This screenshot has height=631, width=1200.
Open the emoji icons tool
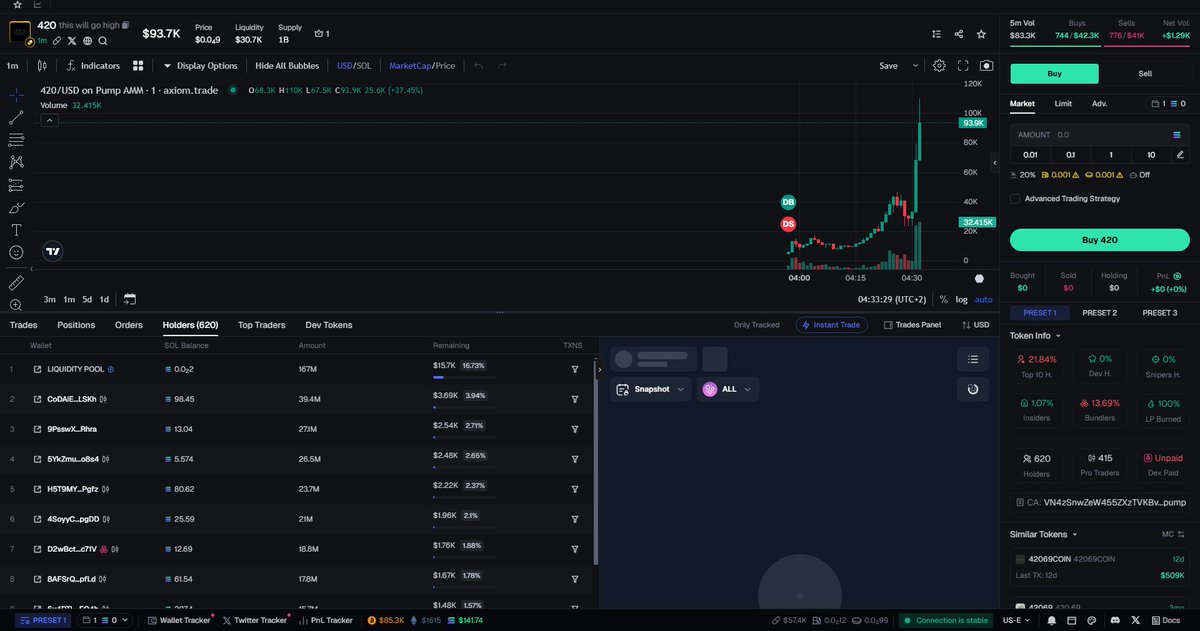16,253
